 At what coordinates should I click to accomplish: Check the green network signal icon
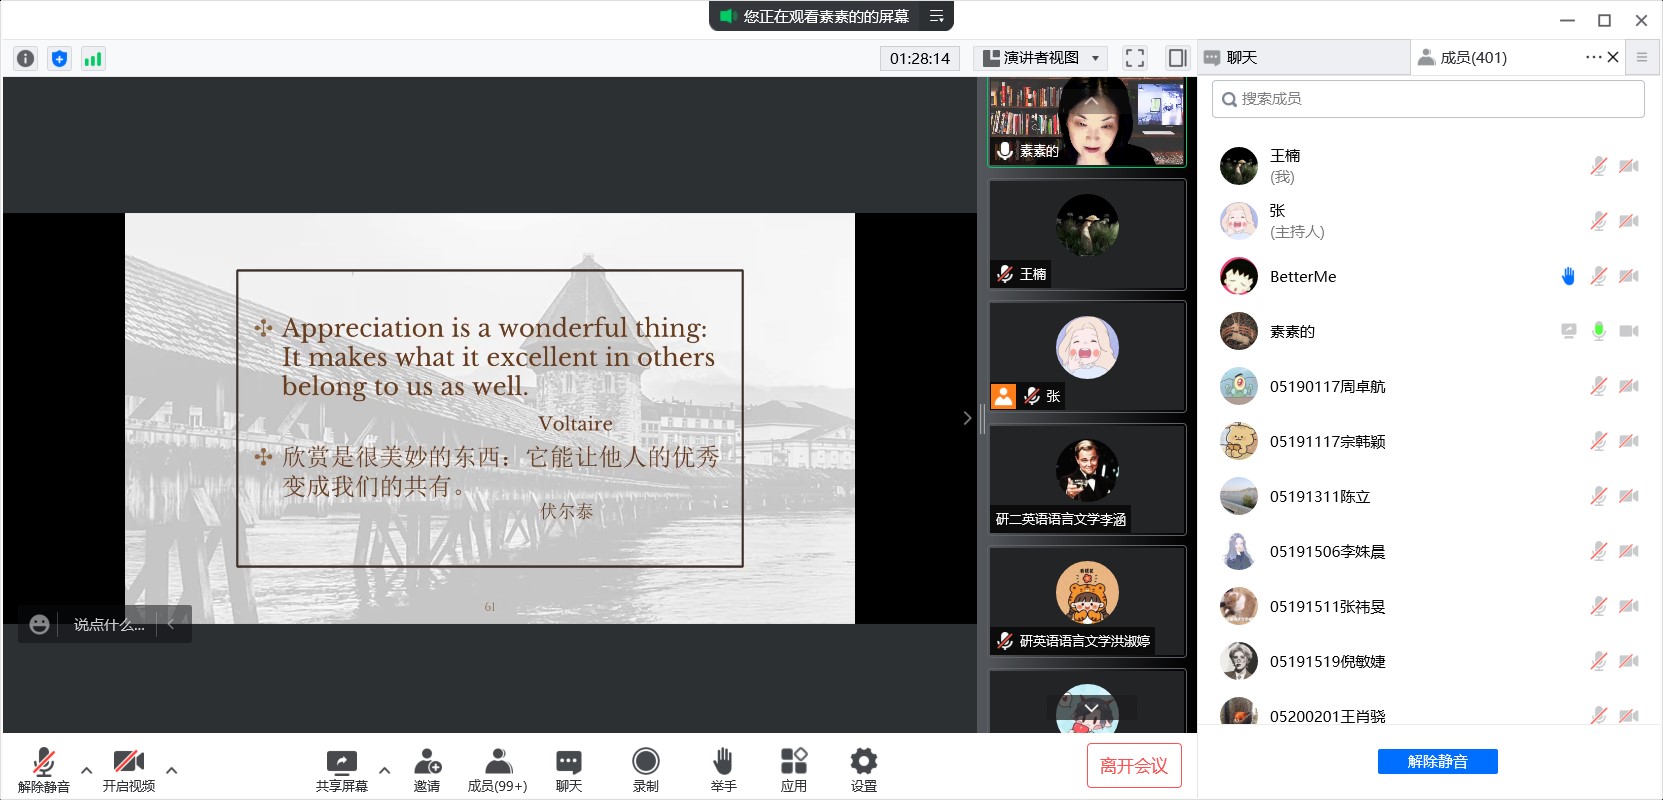93,58
